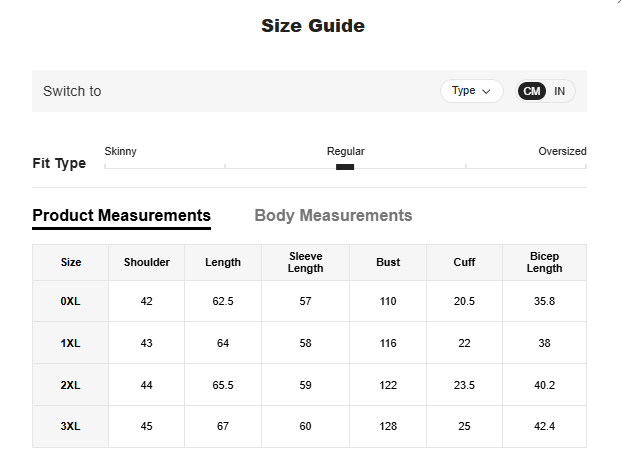
Task: Open the Body Measurements tab
Action: pos(333,215)
